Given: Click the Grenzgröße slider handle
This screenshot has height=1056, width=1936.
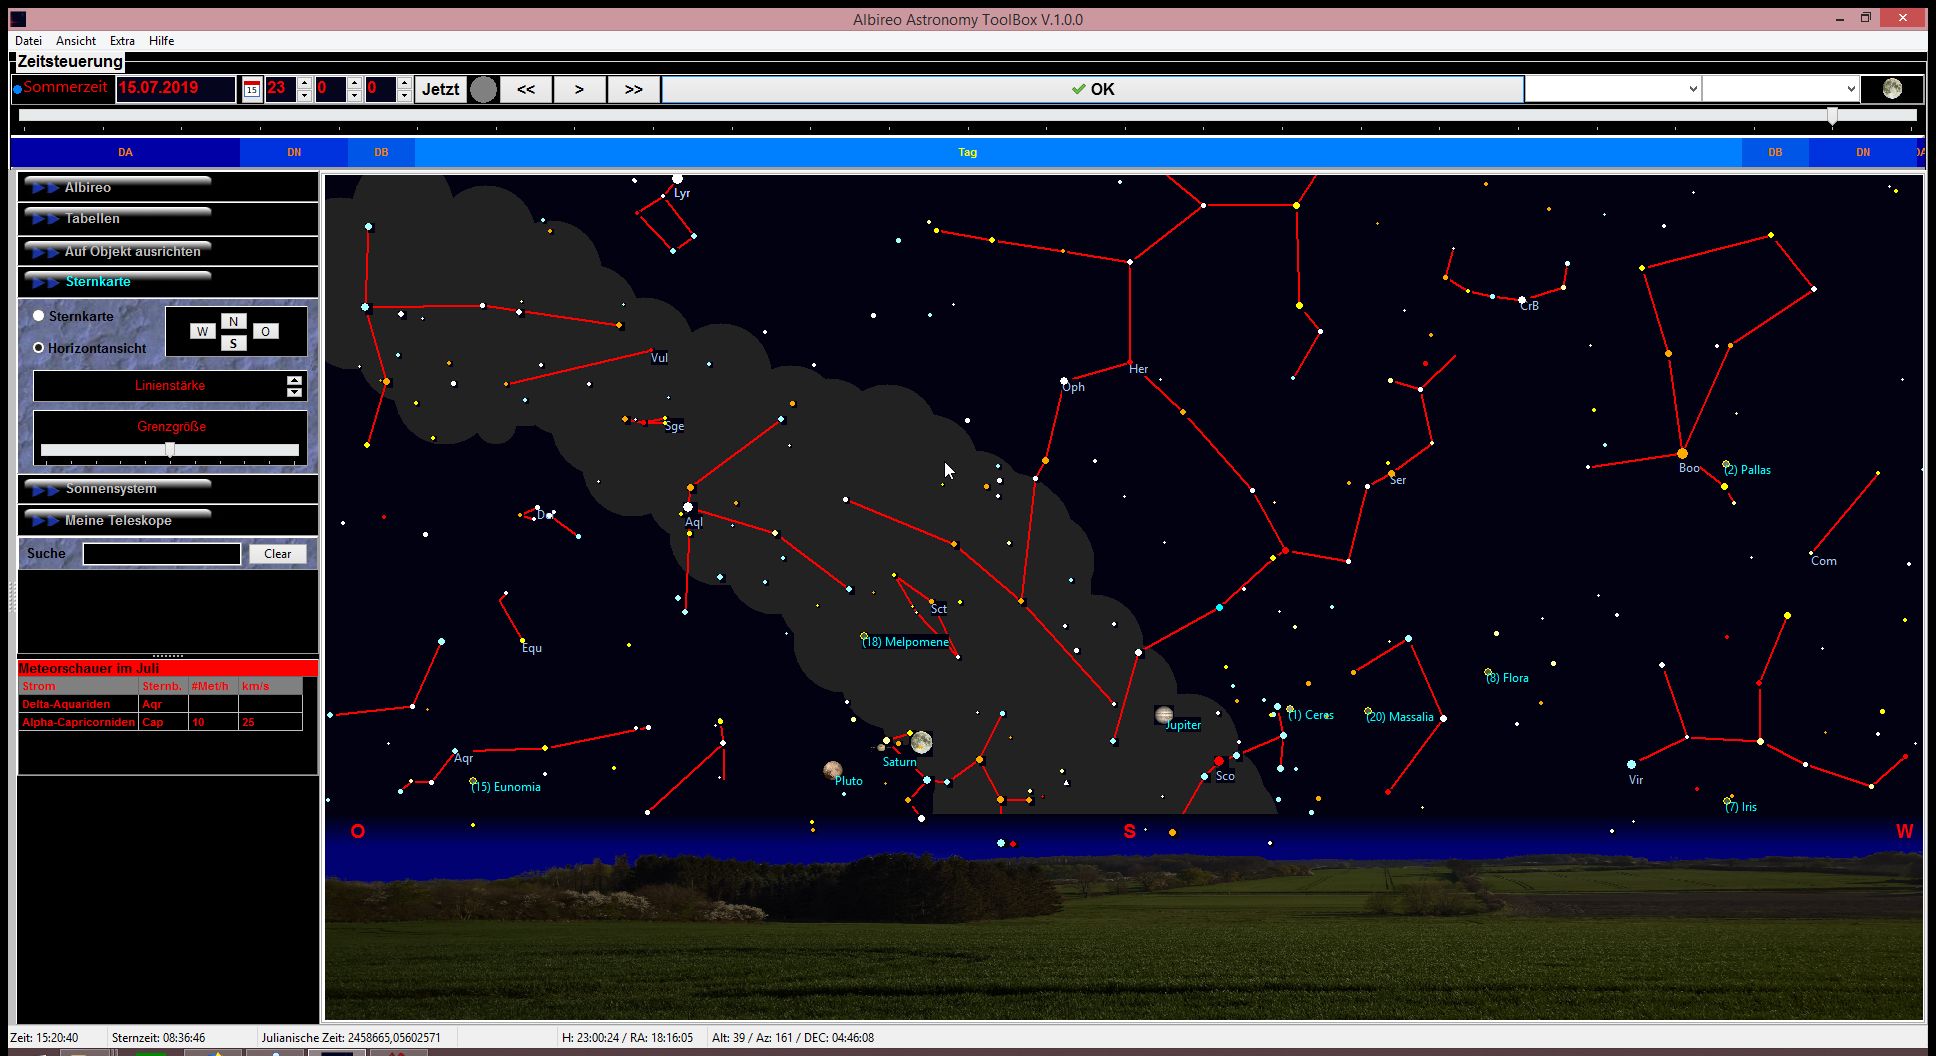Looking at the screenshot, I should tap(170, 450).
